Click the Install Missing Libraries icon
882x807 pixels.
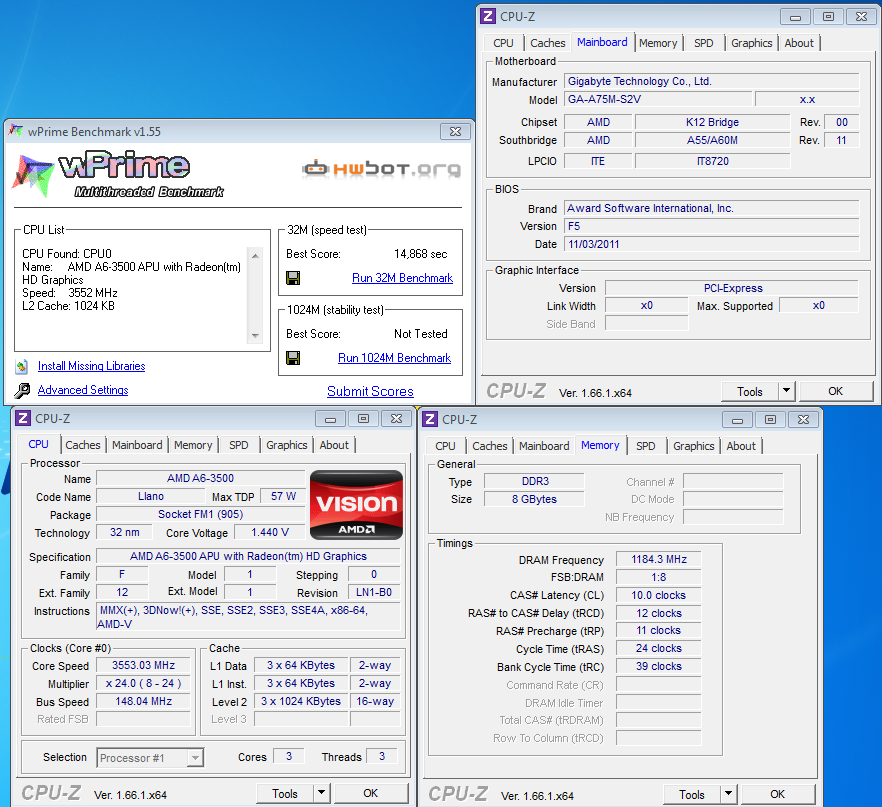pyautogui.click(x=21, y=367)
